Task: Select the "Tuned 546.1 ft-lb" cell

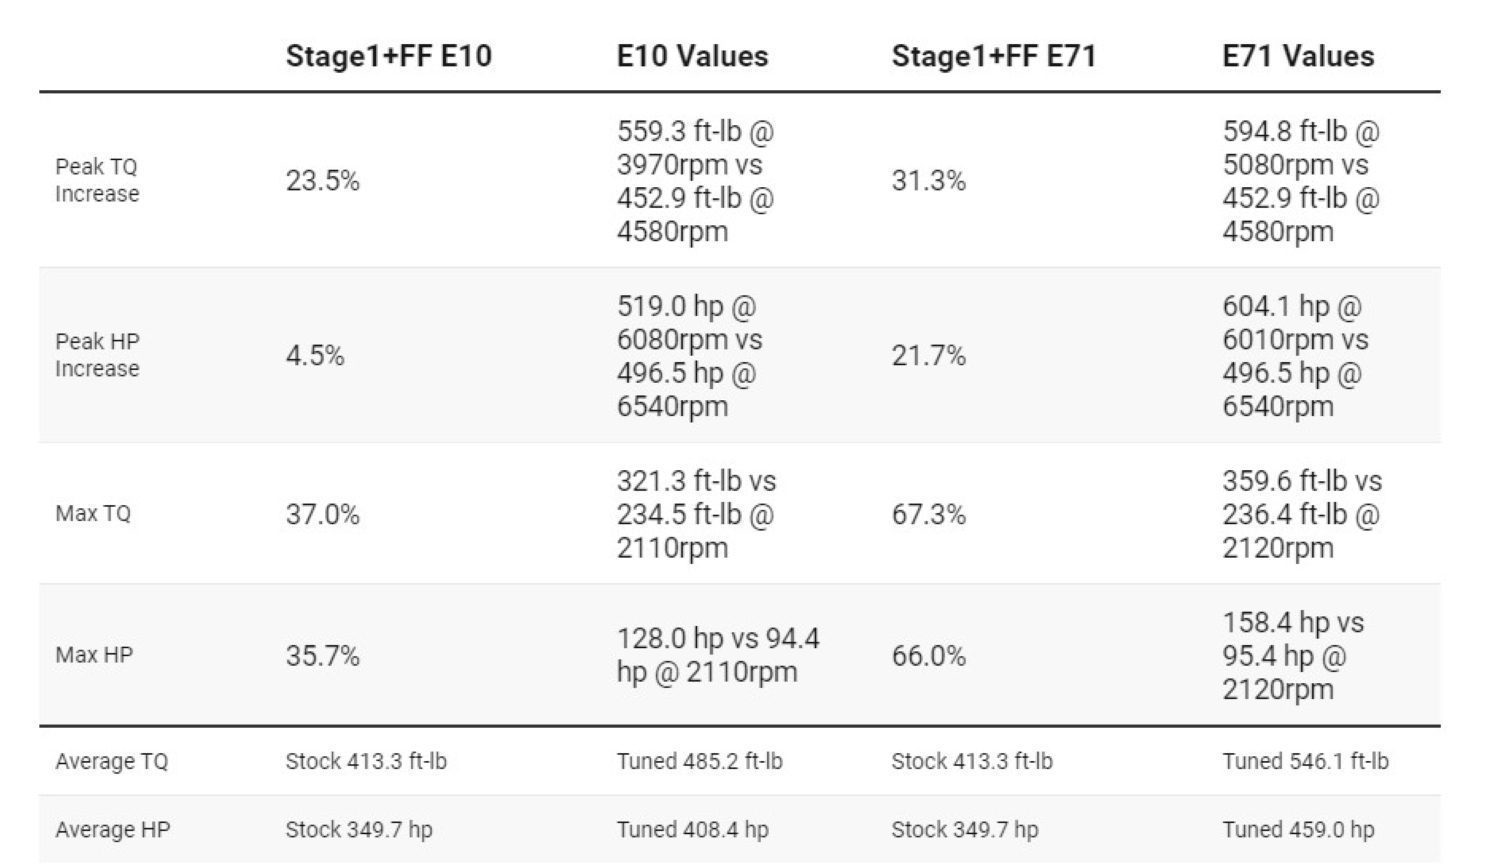Action: [1305, 761]
